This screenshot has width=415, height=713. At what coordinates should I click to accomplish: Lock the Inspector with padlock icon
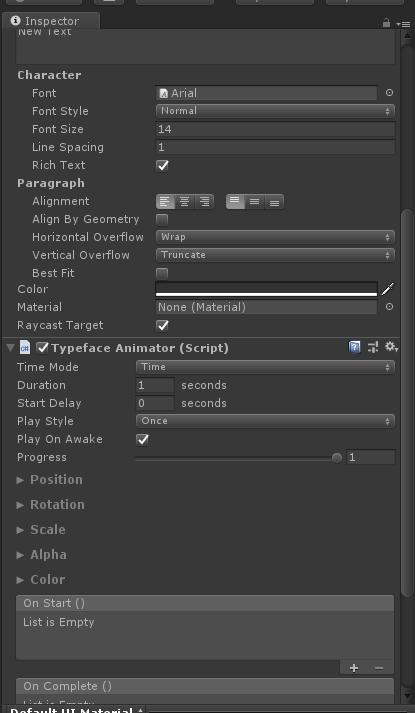(386, 23)
